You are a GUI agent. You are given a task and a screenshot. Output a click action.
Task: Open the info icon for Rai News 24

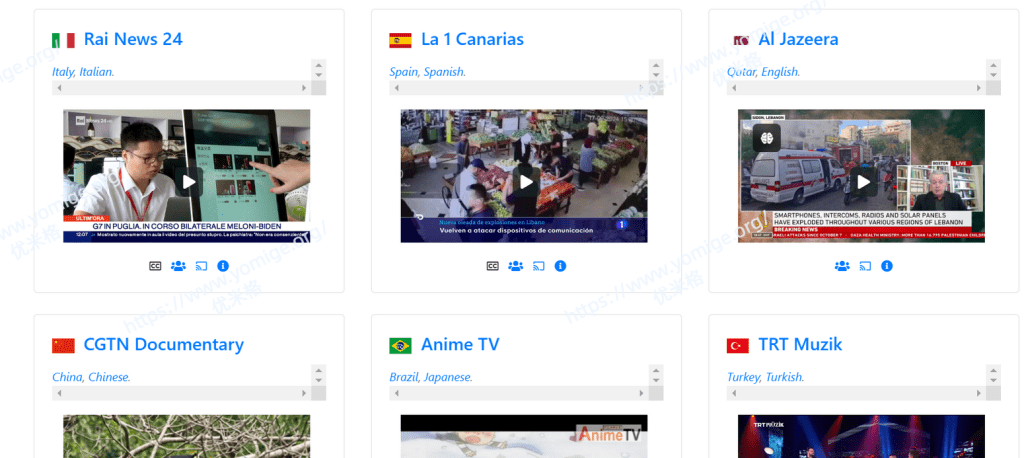(223, 266)
